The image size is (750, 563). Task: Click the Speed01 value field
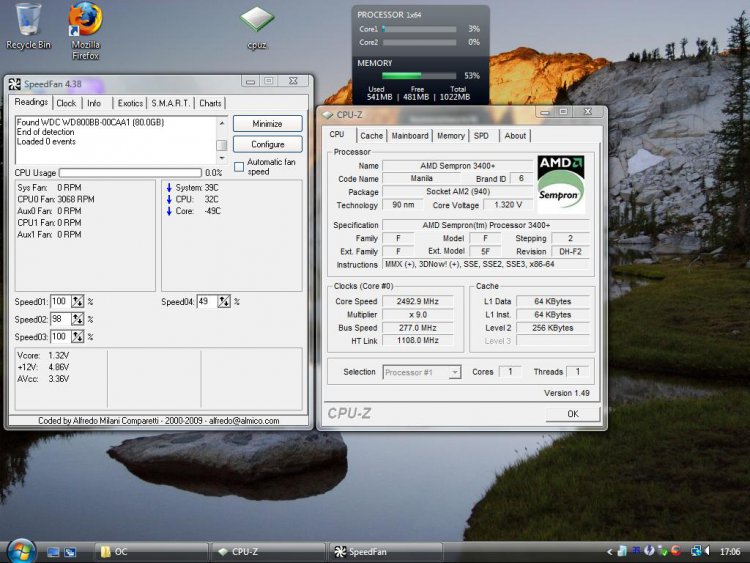pos(61,301)
